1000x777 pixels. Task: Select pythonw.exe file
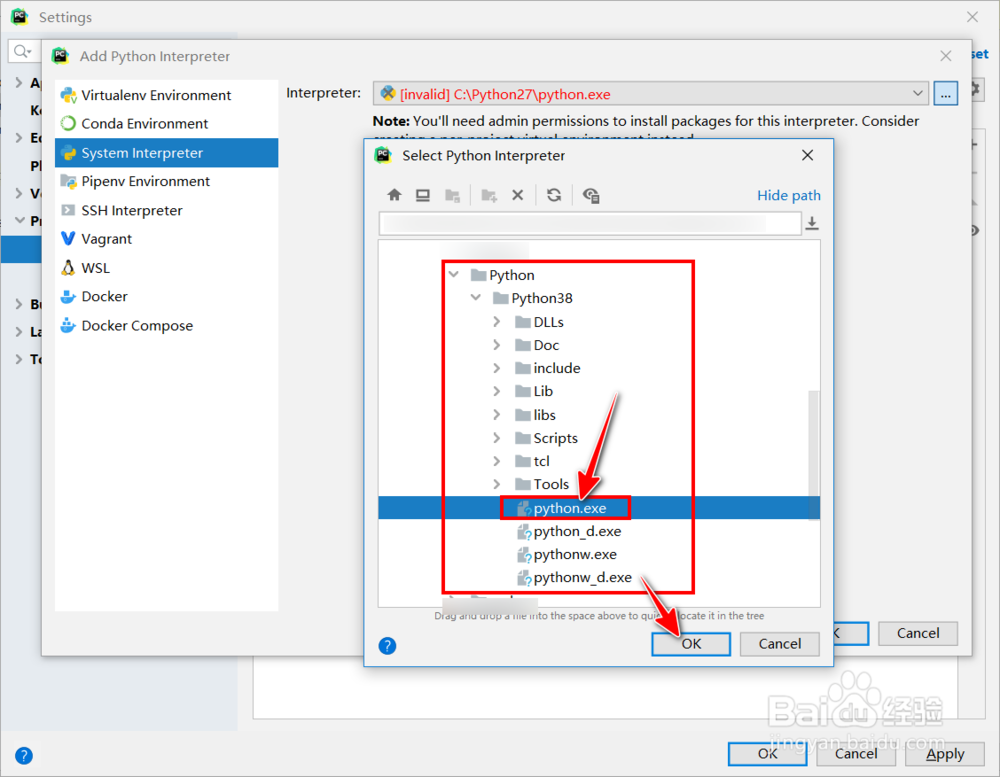[x=575, y=554]
